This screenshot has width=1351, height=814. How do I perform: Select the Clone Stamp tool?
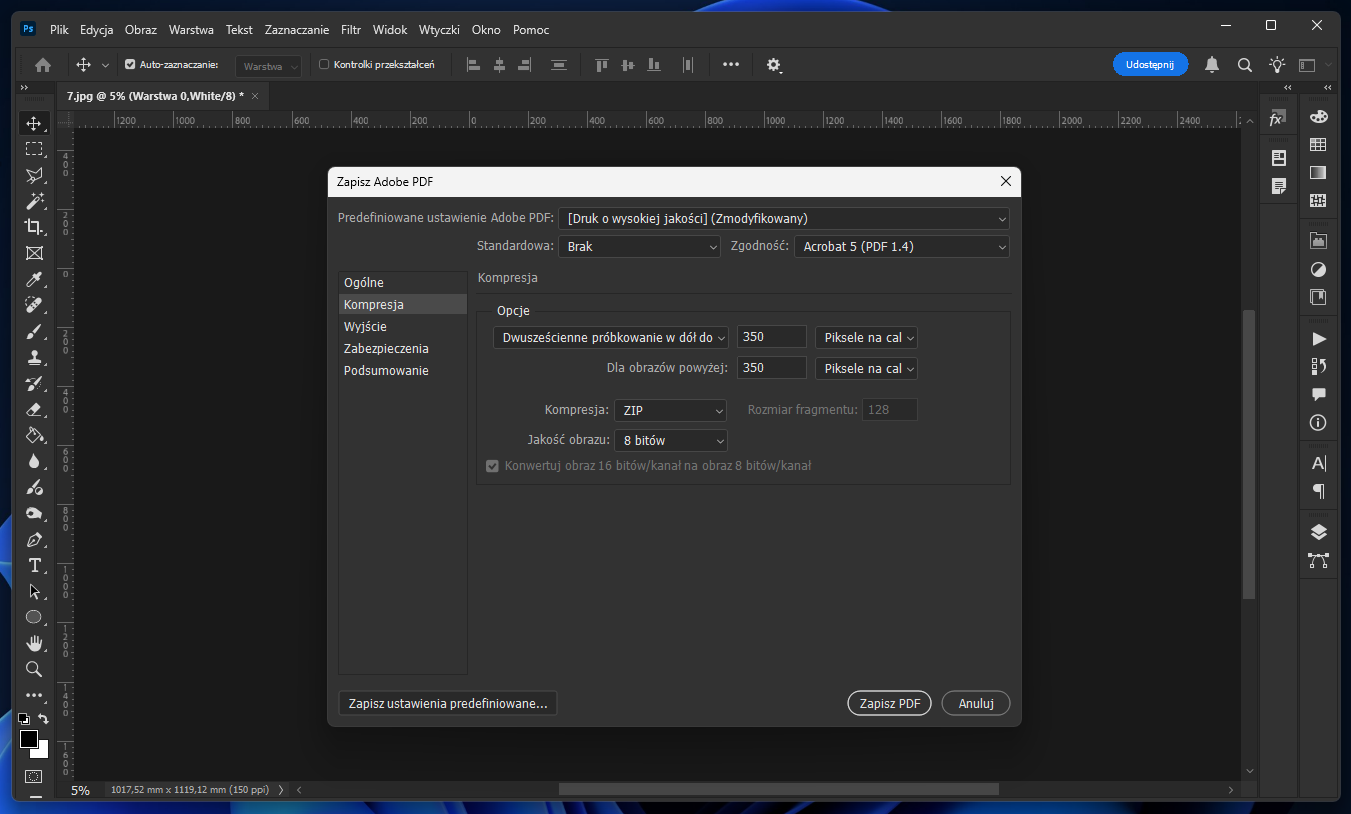coord(34,357)
